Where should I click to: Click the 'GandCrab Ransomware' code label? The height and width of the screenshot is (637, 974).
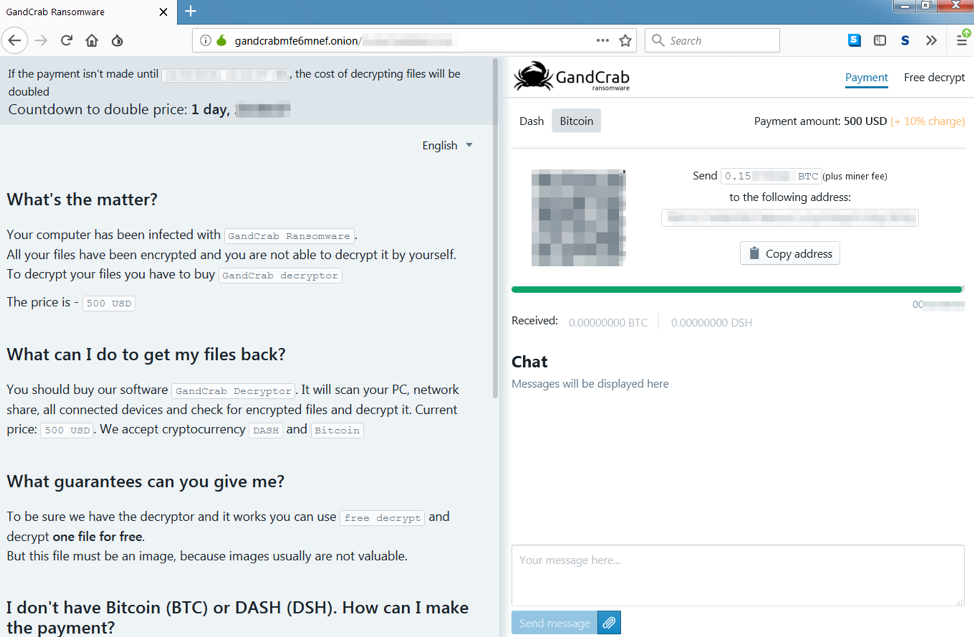[289, 236]
